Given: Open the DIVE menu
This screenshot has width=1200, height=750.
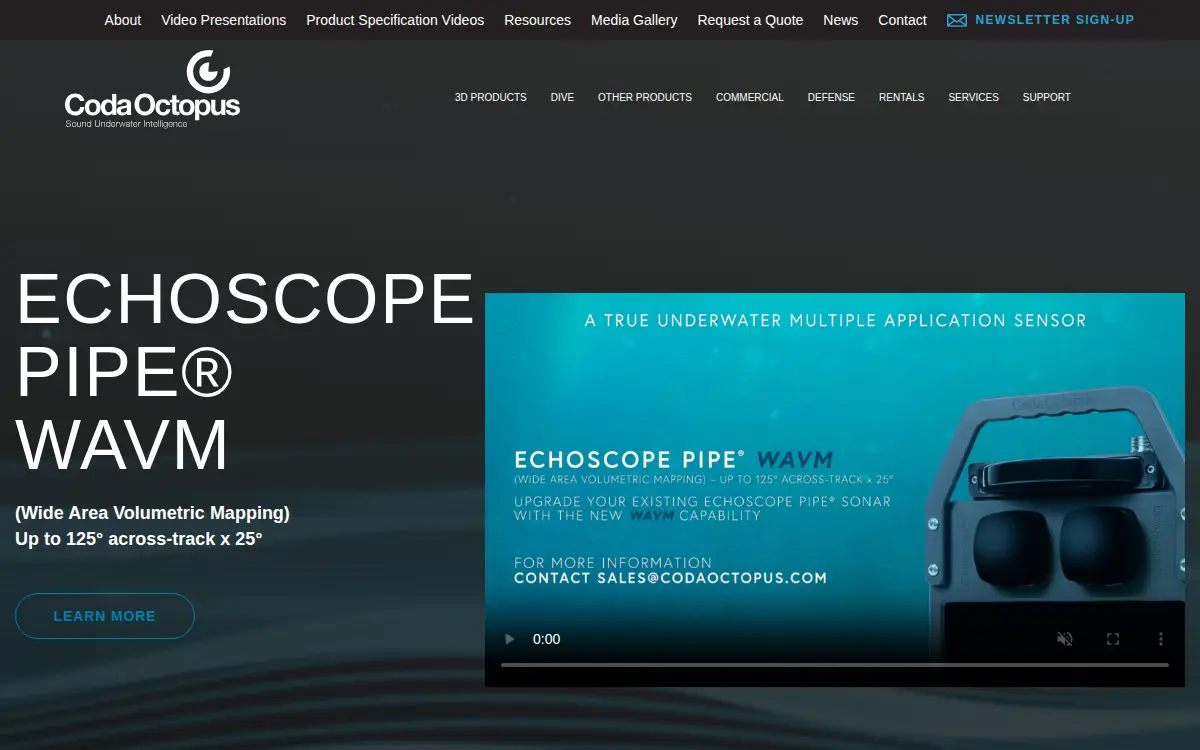Looking at the screenshot, I should (x=562, y=97).
